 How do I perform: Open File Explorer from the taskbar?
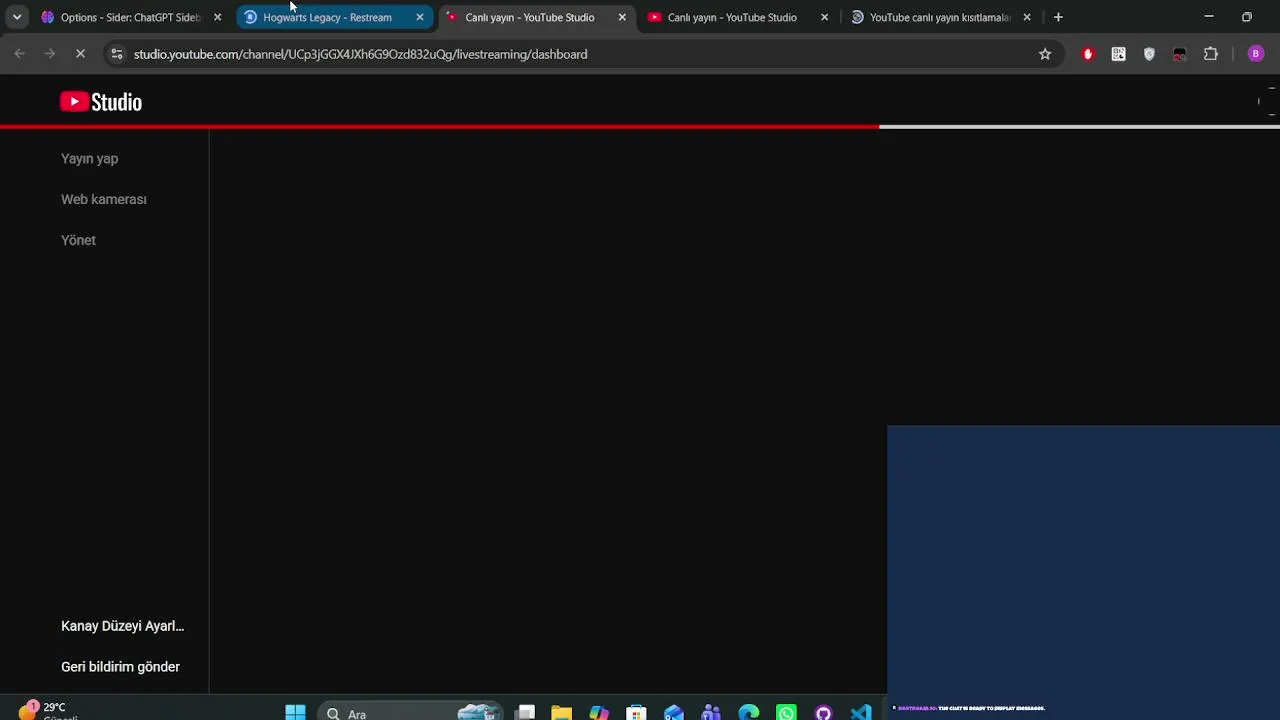(x=561, y=712)
